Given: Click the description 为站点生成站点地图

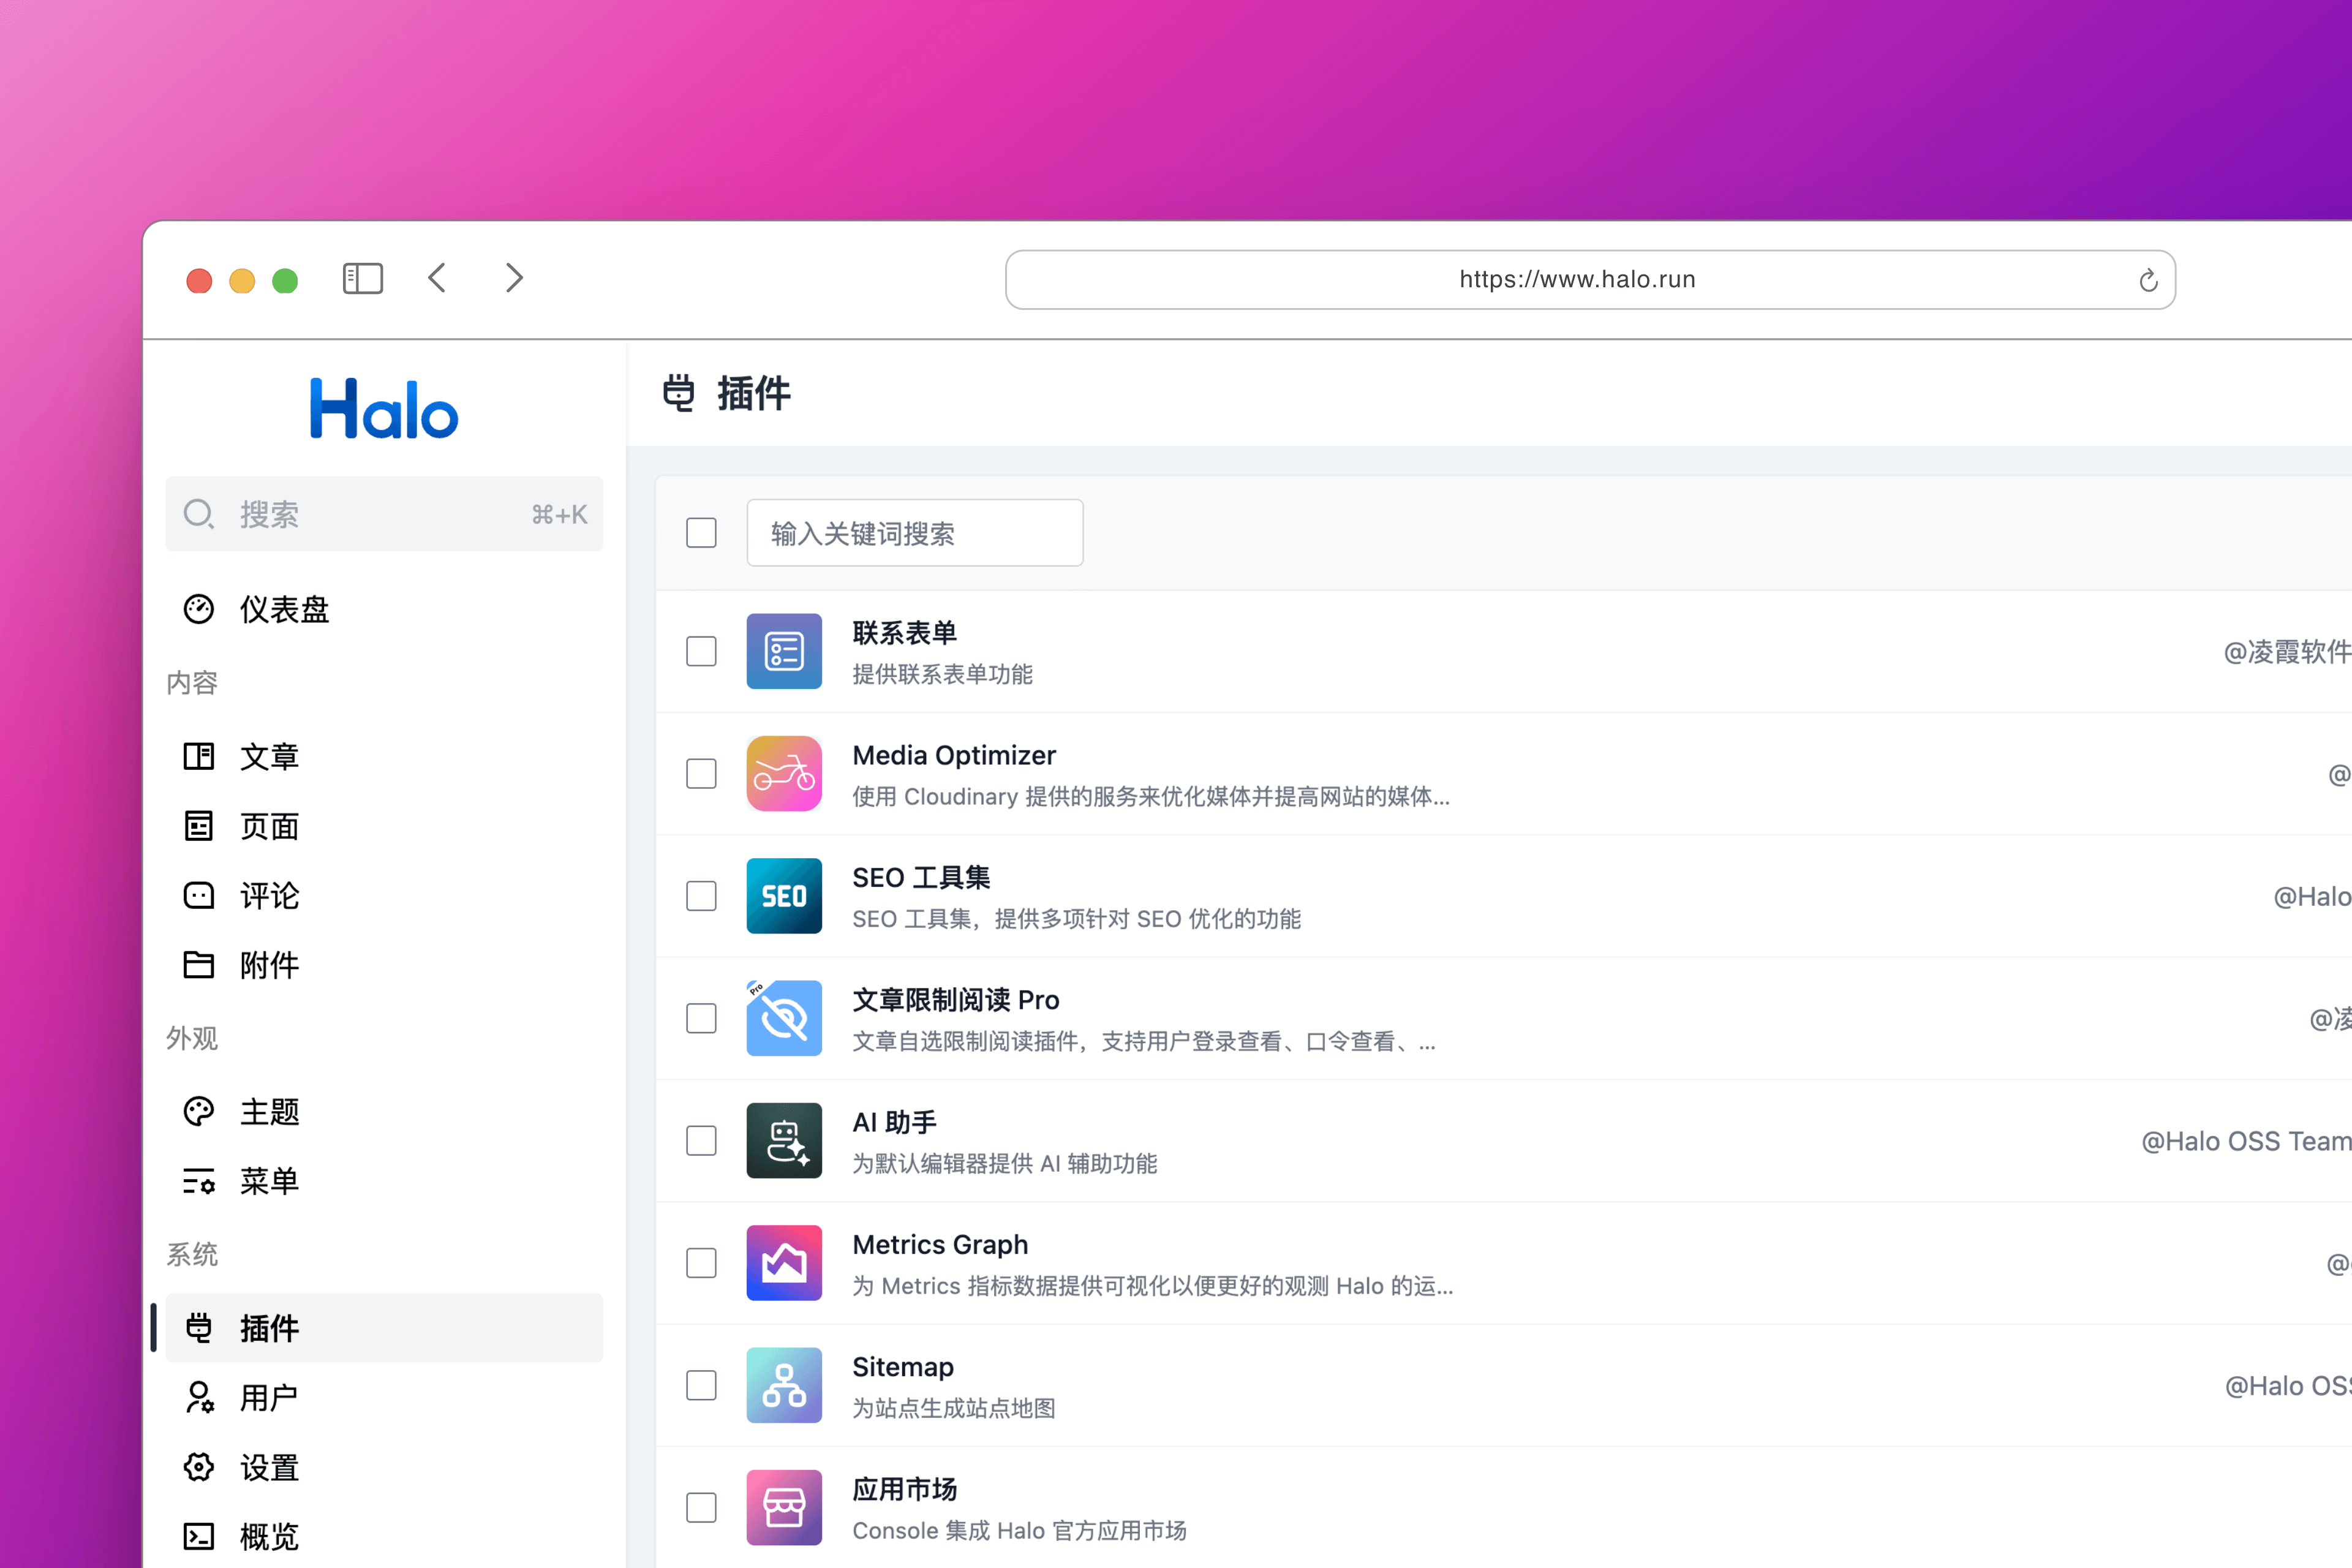Looking at the screenshot, I should pyautogui.click(x=954, y=1408).
